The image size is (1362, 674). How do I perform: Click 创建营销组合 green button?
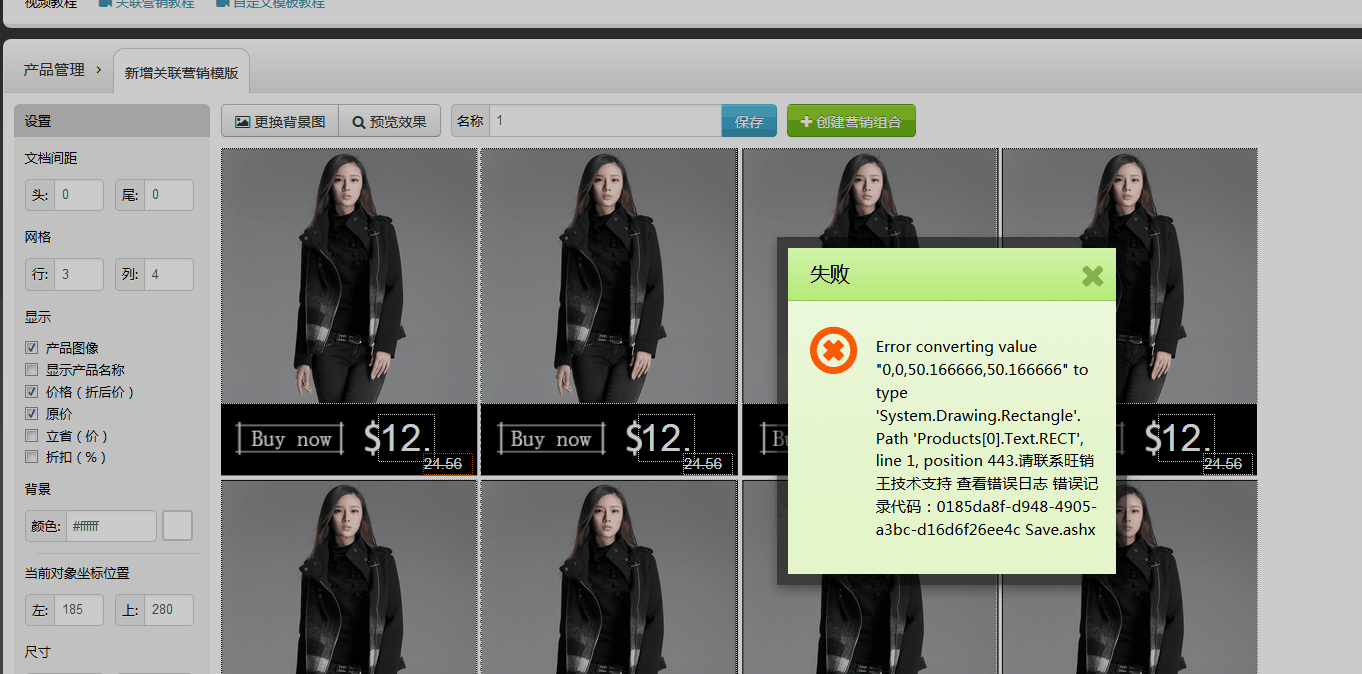coord(851,121)
